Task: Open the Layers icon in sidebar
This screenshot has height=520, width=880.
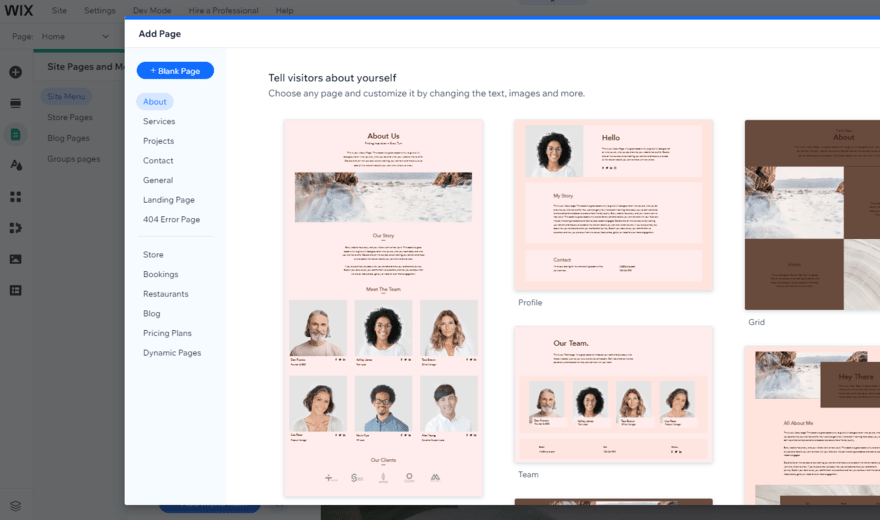Action: tap(16, 506)
